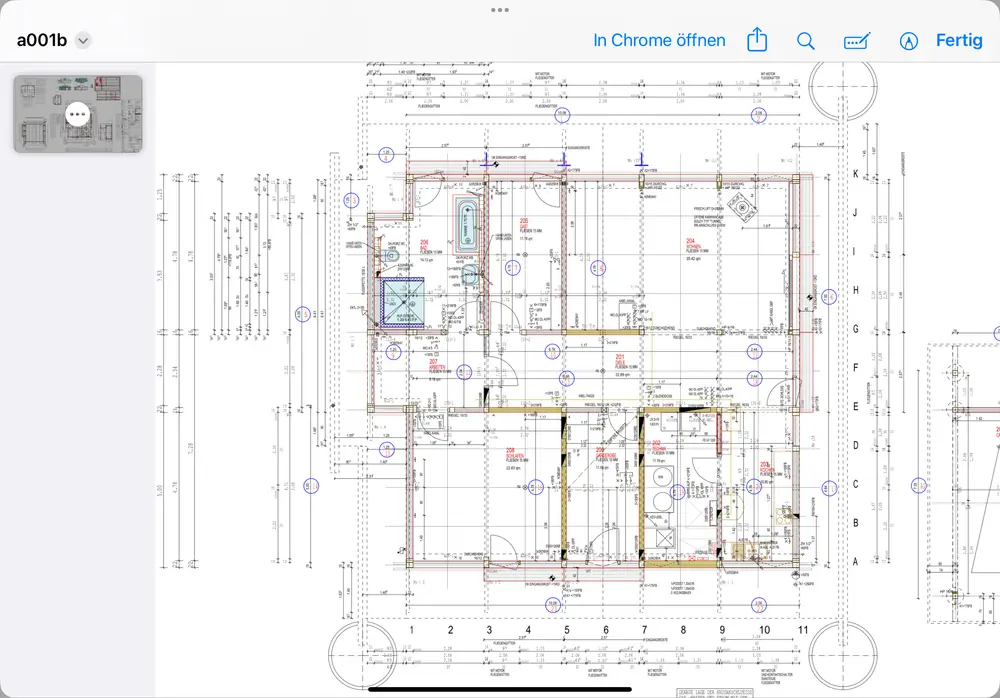Tap the ellipsis button on the page thumbnail
This screenshot has width=1000, height=698.
78,114
